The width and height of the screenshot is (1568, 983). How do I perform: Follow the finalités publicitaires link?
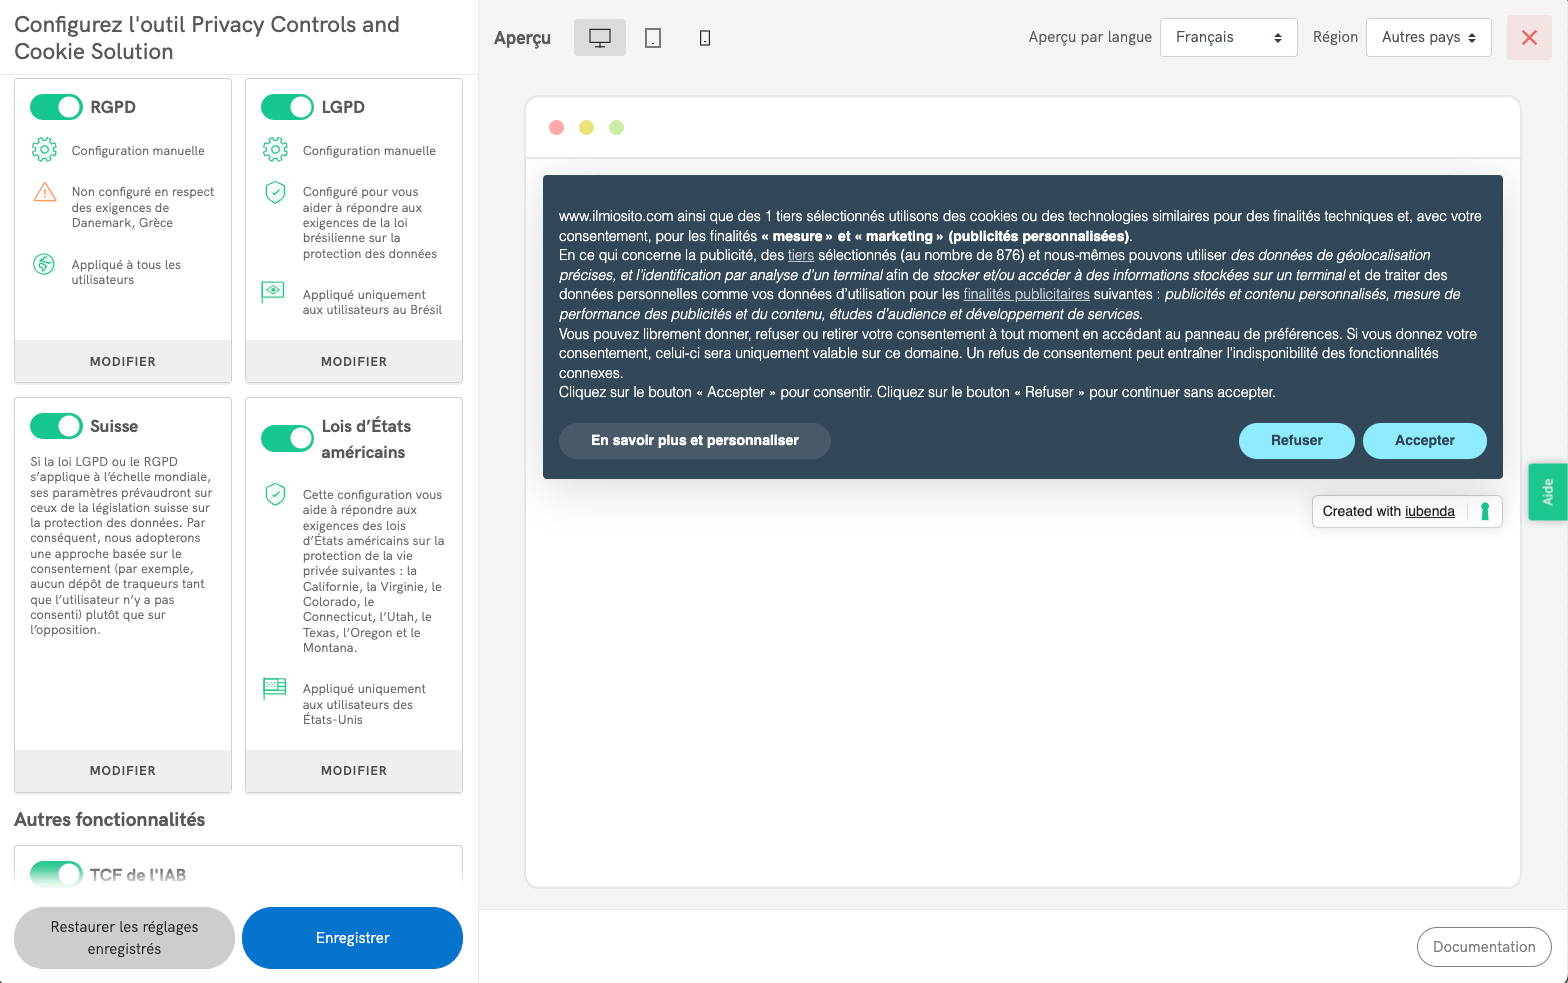[x=1026, y=294]
